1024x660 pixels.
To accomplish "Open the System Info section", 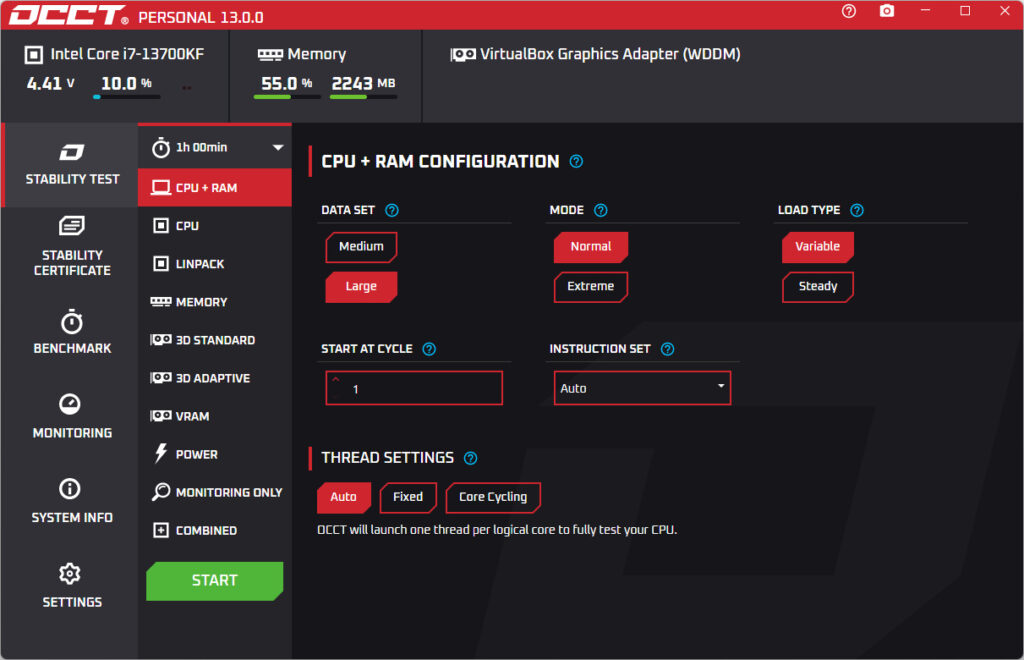I will (72, 501).
